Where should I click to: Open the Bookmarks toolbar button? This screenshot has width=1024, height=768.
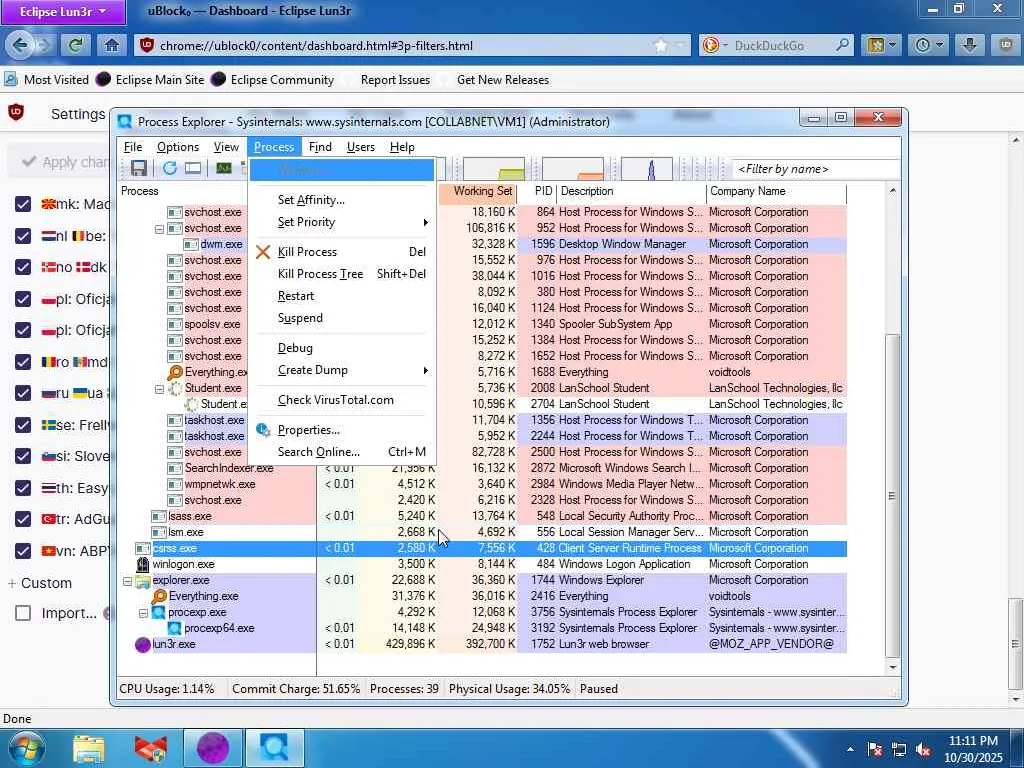coord(881,45)
